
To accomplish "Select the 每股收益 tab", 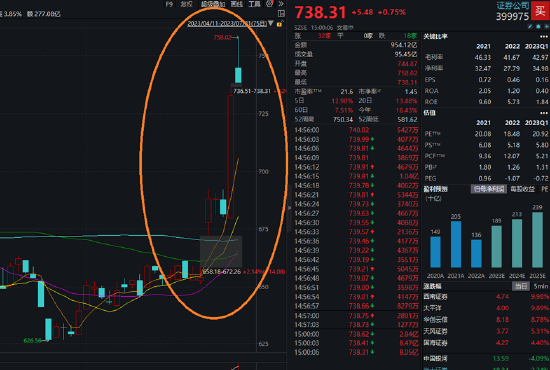I will coord(522,189).
